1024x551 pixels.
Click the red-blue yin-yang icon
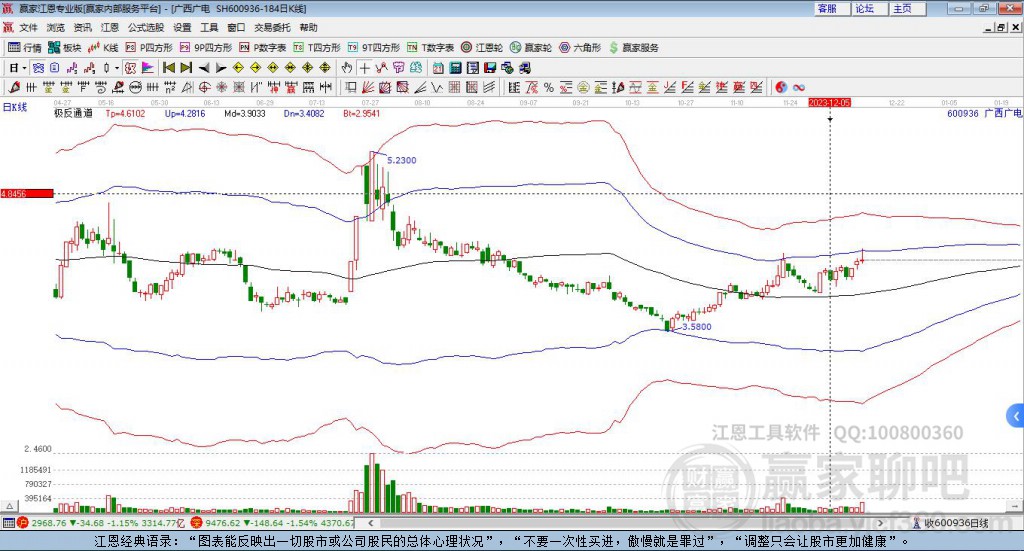(x=781, y=87)
